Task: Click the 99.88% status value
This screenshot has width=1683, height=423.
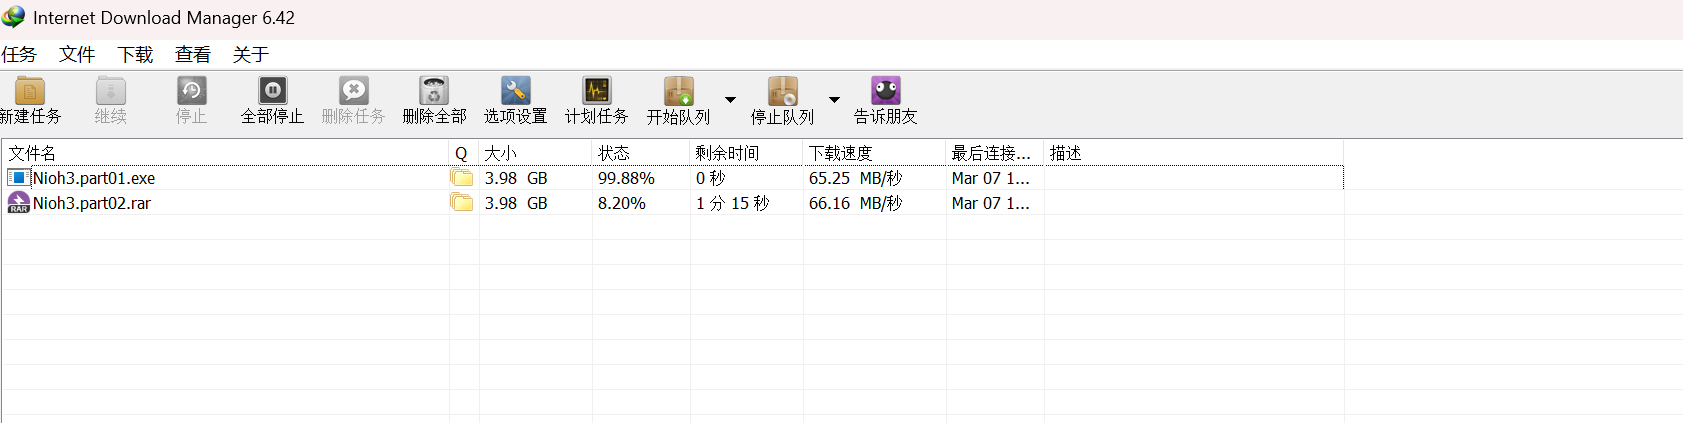Action: pyautogui.click(x=626, y=178)
